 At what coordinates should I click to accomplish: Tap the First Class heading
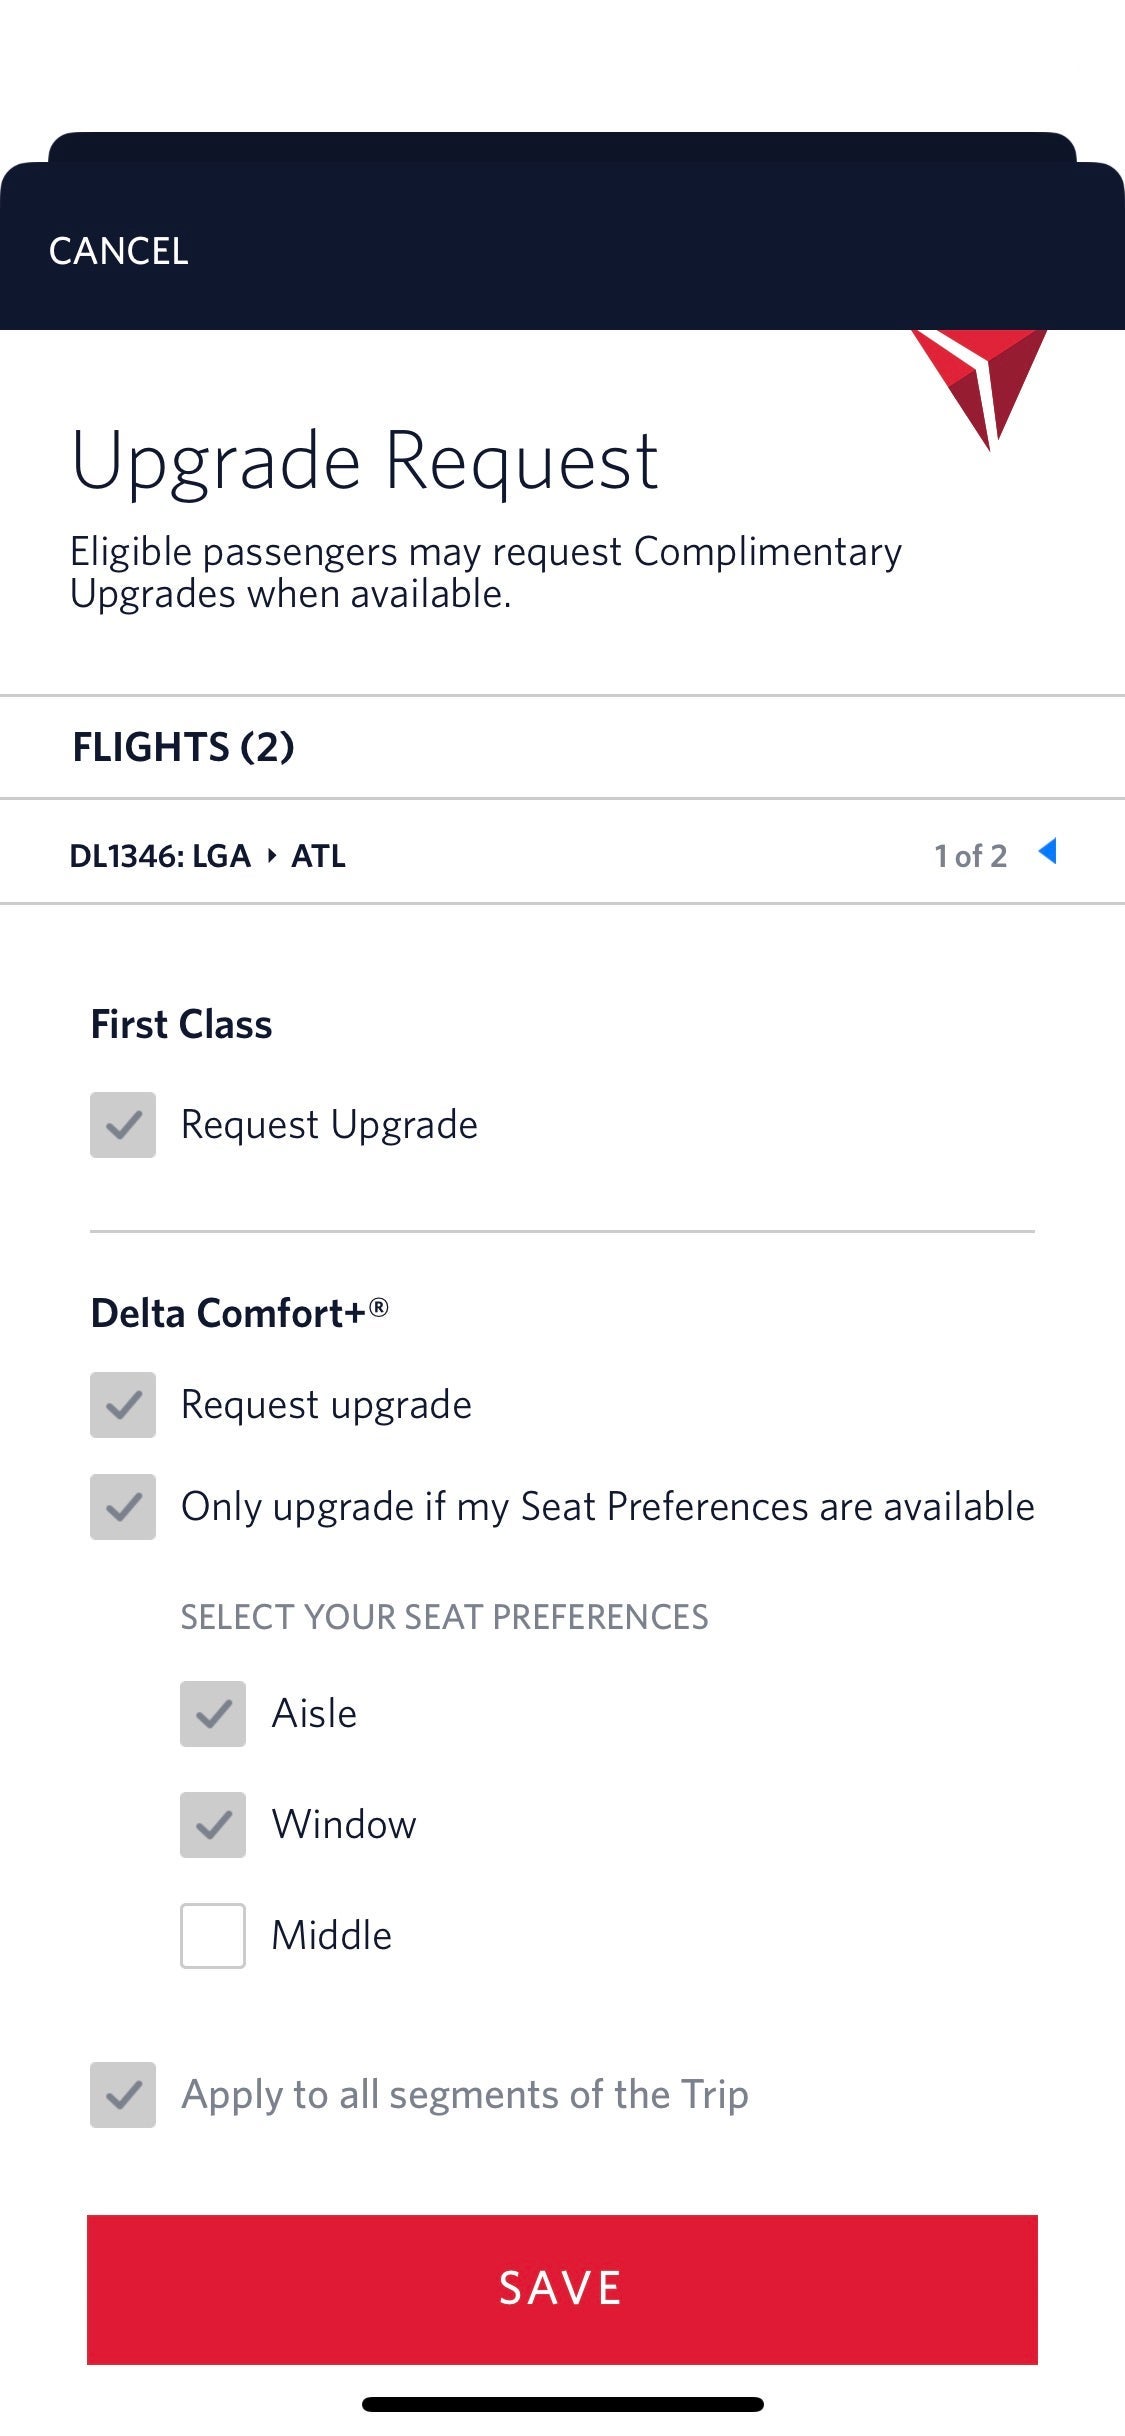point(181,1025)
